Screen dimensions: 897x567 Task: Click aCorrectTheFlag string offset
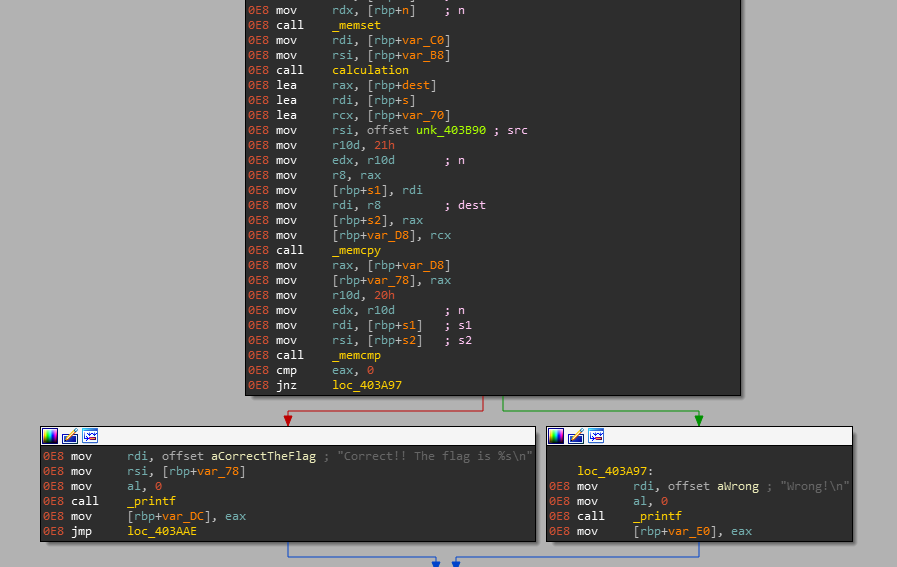click(263, 456)
